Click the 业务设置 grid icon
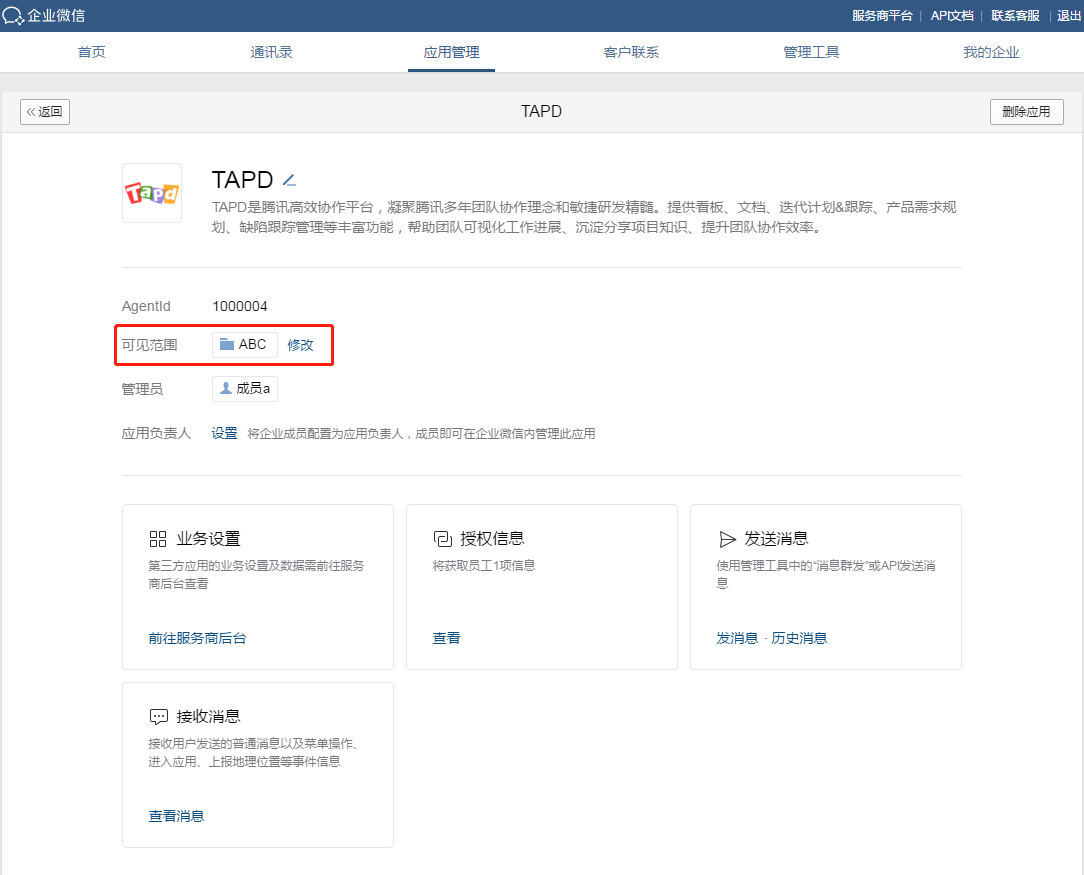The width and height of the screenshot is (1084, 875). (x=158, y=539)
